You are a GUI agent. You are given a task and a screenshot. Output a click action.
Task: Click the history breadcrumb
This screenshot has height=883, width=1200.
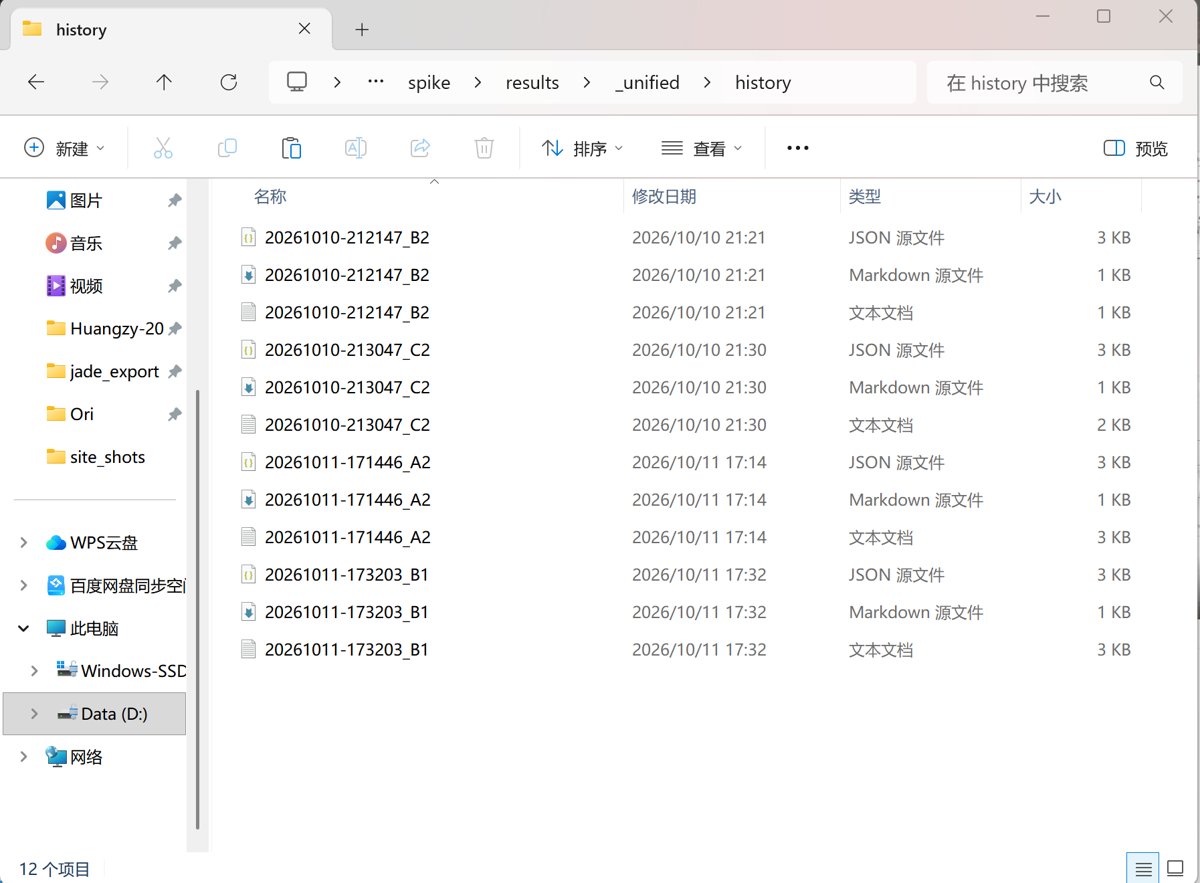pos(763,83)
